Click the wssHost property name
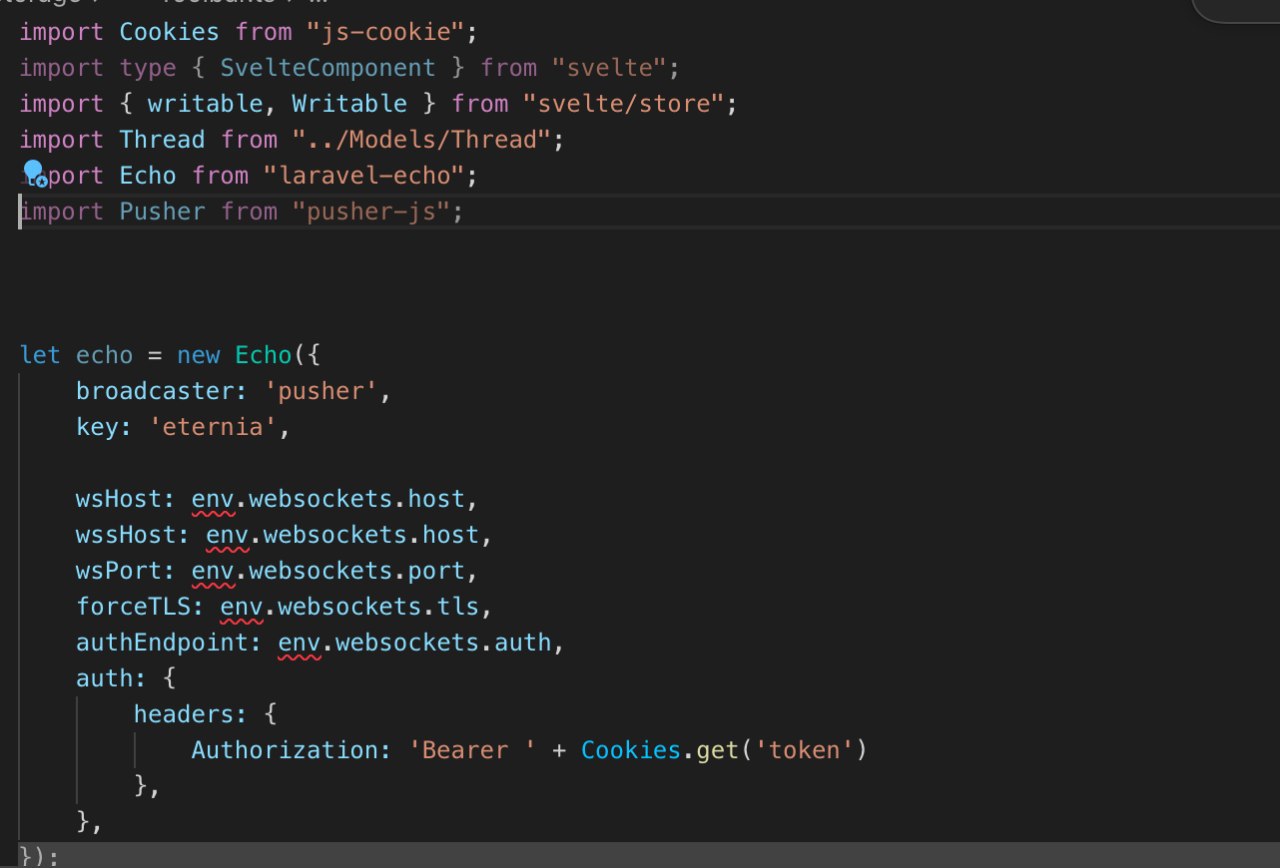1280x868 pixels. pos(126,535)
